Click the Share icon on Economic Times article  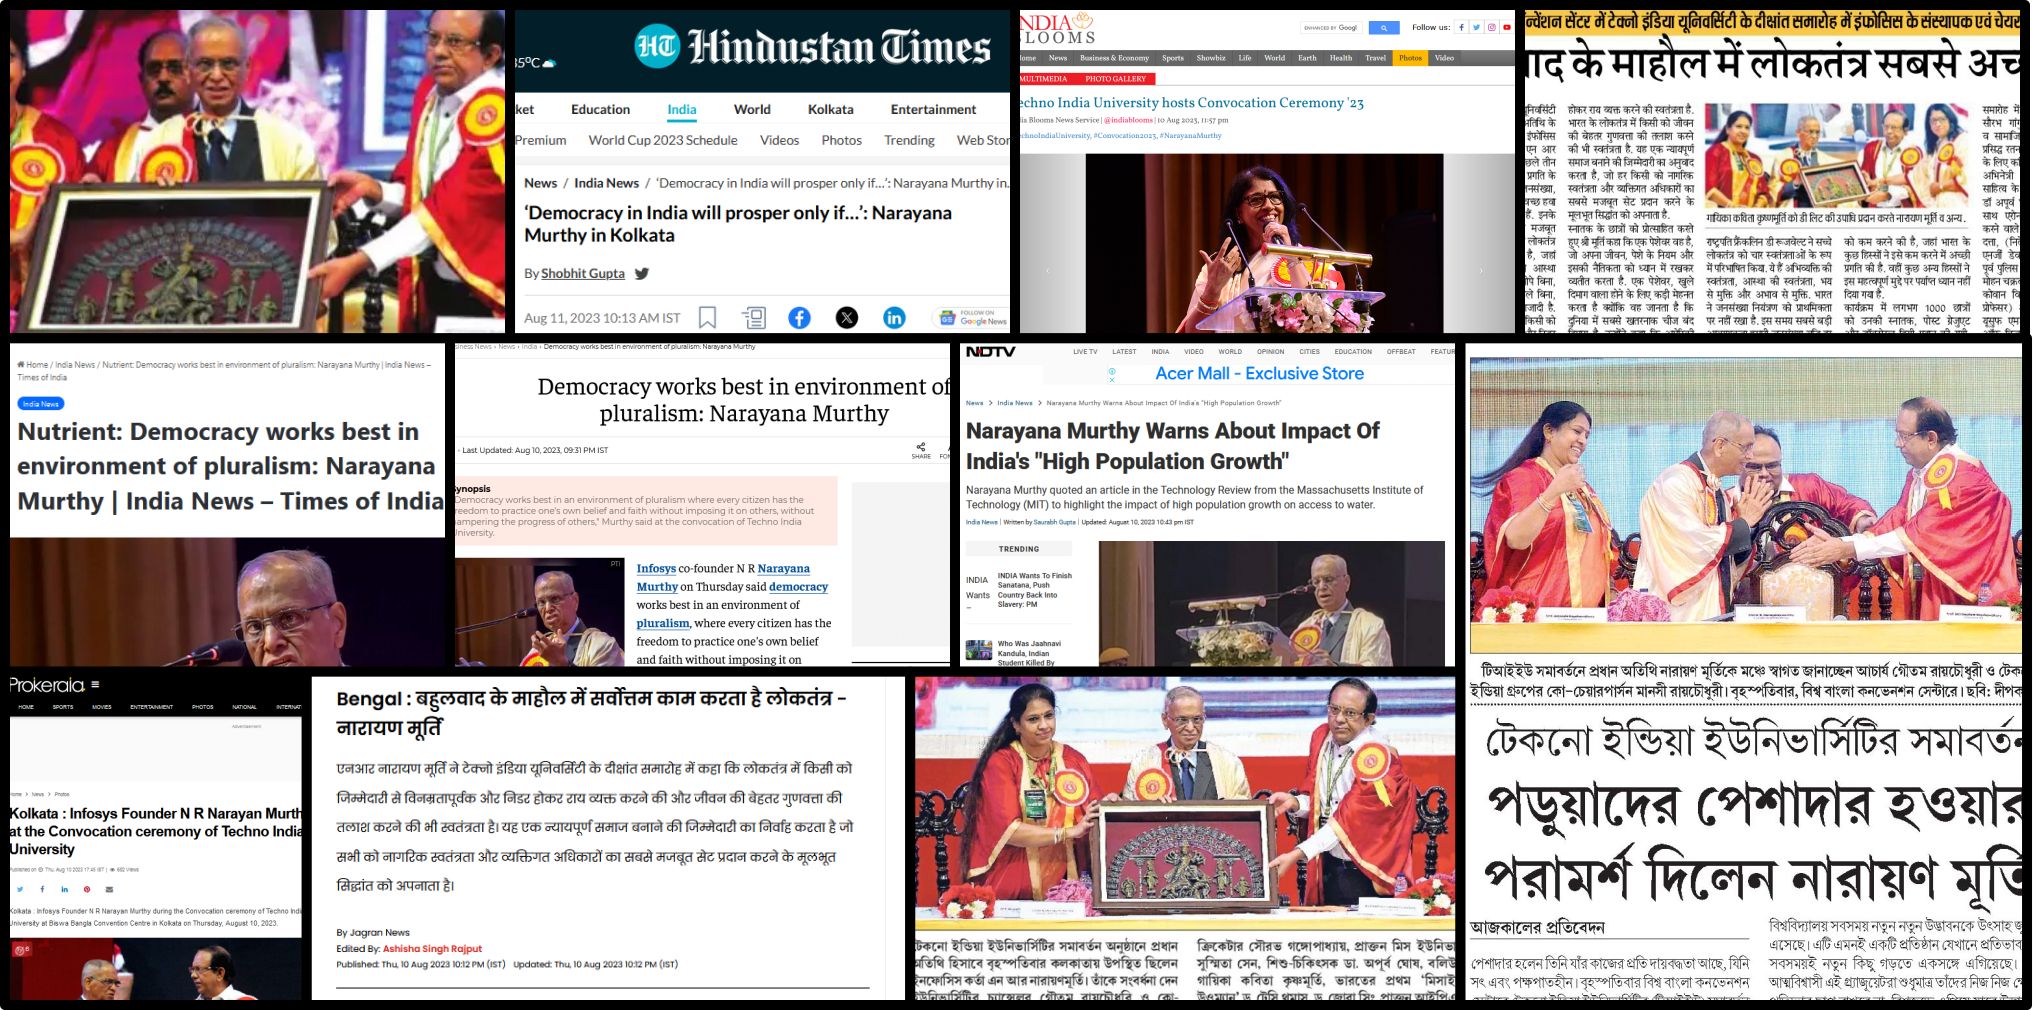920,449
